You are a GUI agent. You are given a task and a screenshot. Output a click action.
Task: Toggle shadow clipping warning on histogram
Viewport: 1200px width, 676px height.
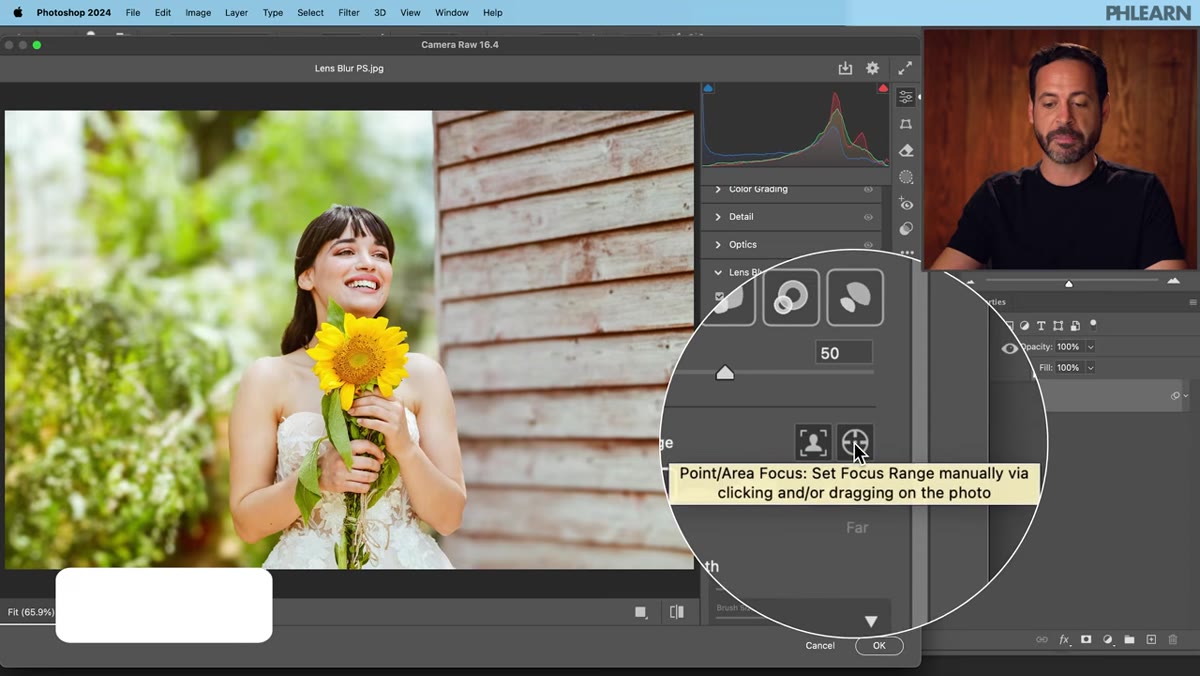(x=708, y=88)
